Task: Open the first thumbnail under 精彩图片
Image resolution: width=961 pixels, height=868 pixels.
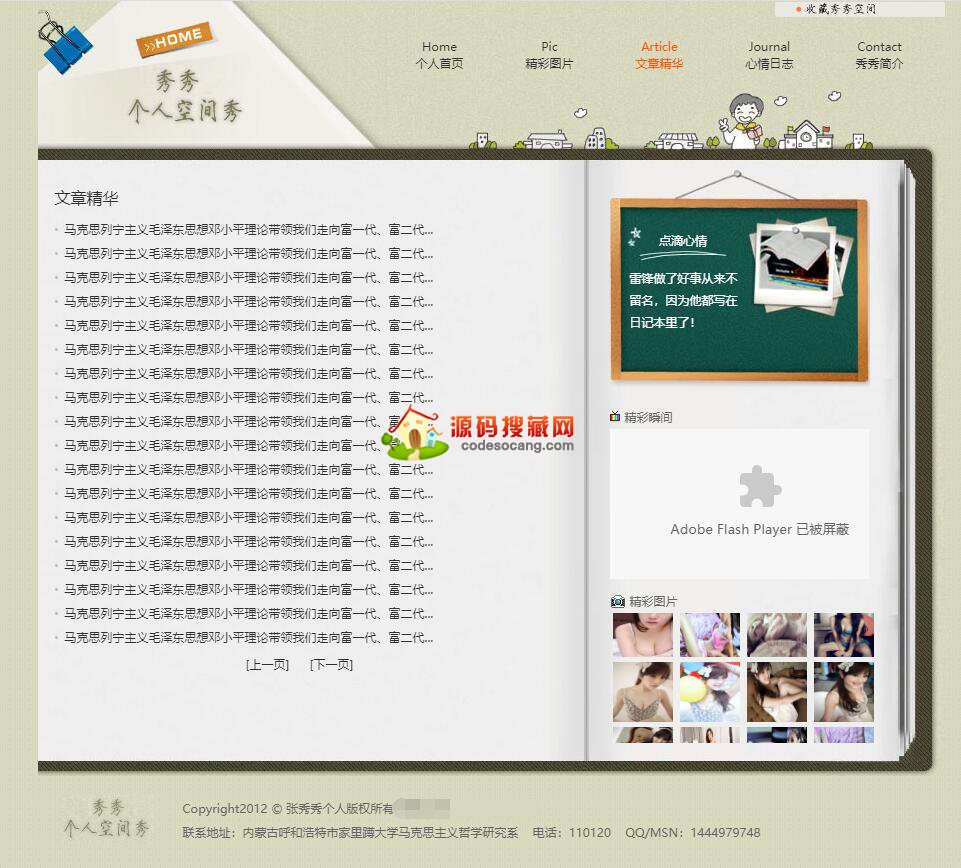Action: (x=642, y=635)
